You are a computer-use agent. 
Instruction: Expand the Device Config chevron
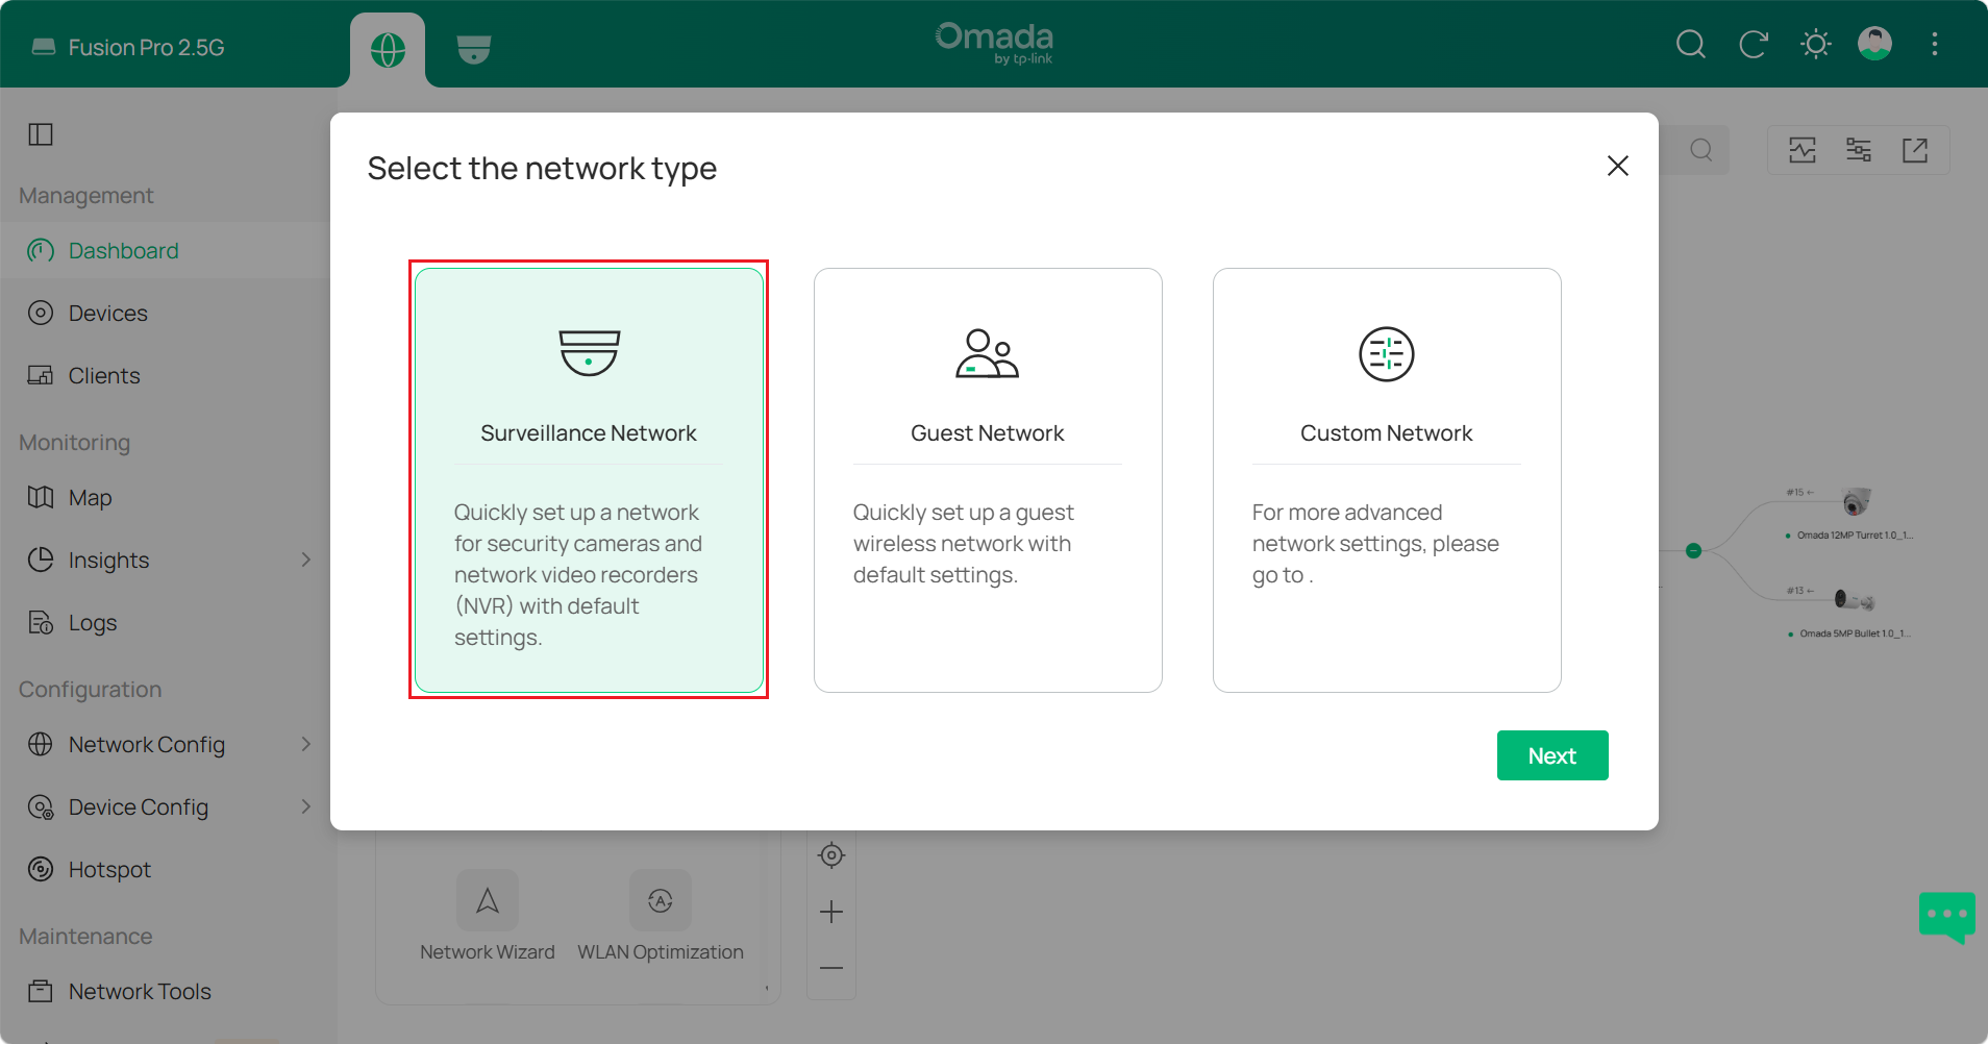[306, 807]
